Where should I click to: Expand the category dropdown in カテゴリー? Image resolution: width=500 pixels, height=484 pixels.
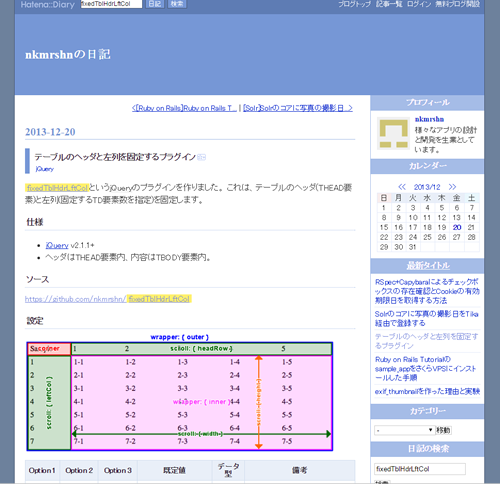pos(404,430)
